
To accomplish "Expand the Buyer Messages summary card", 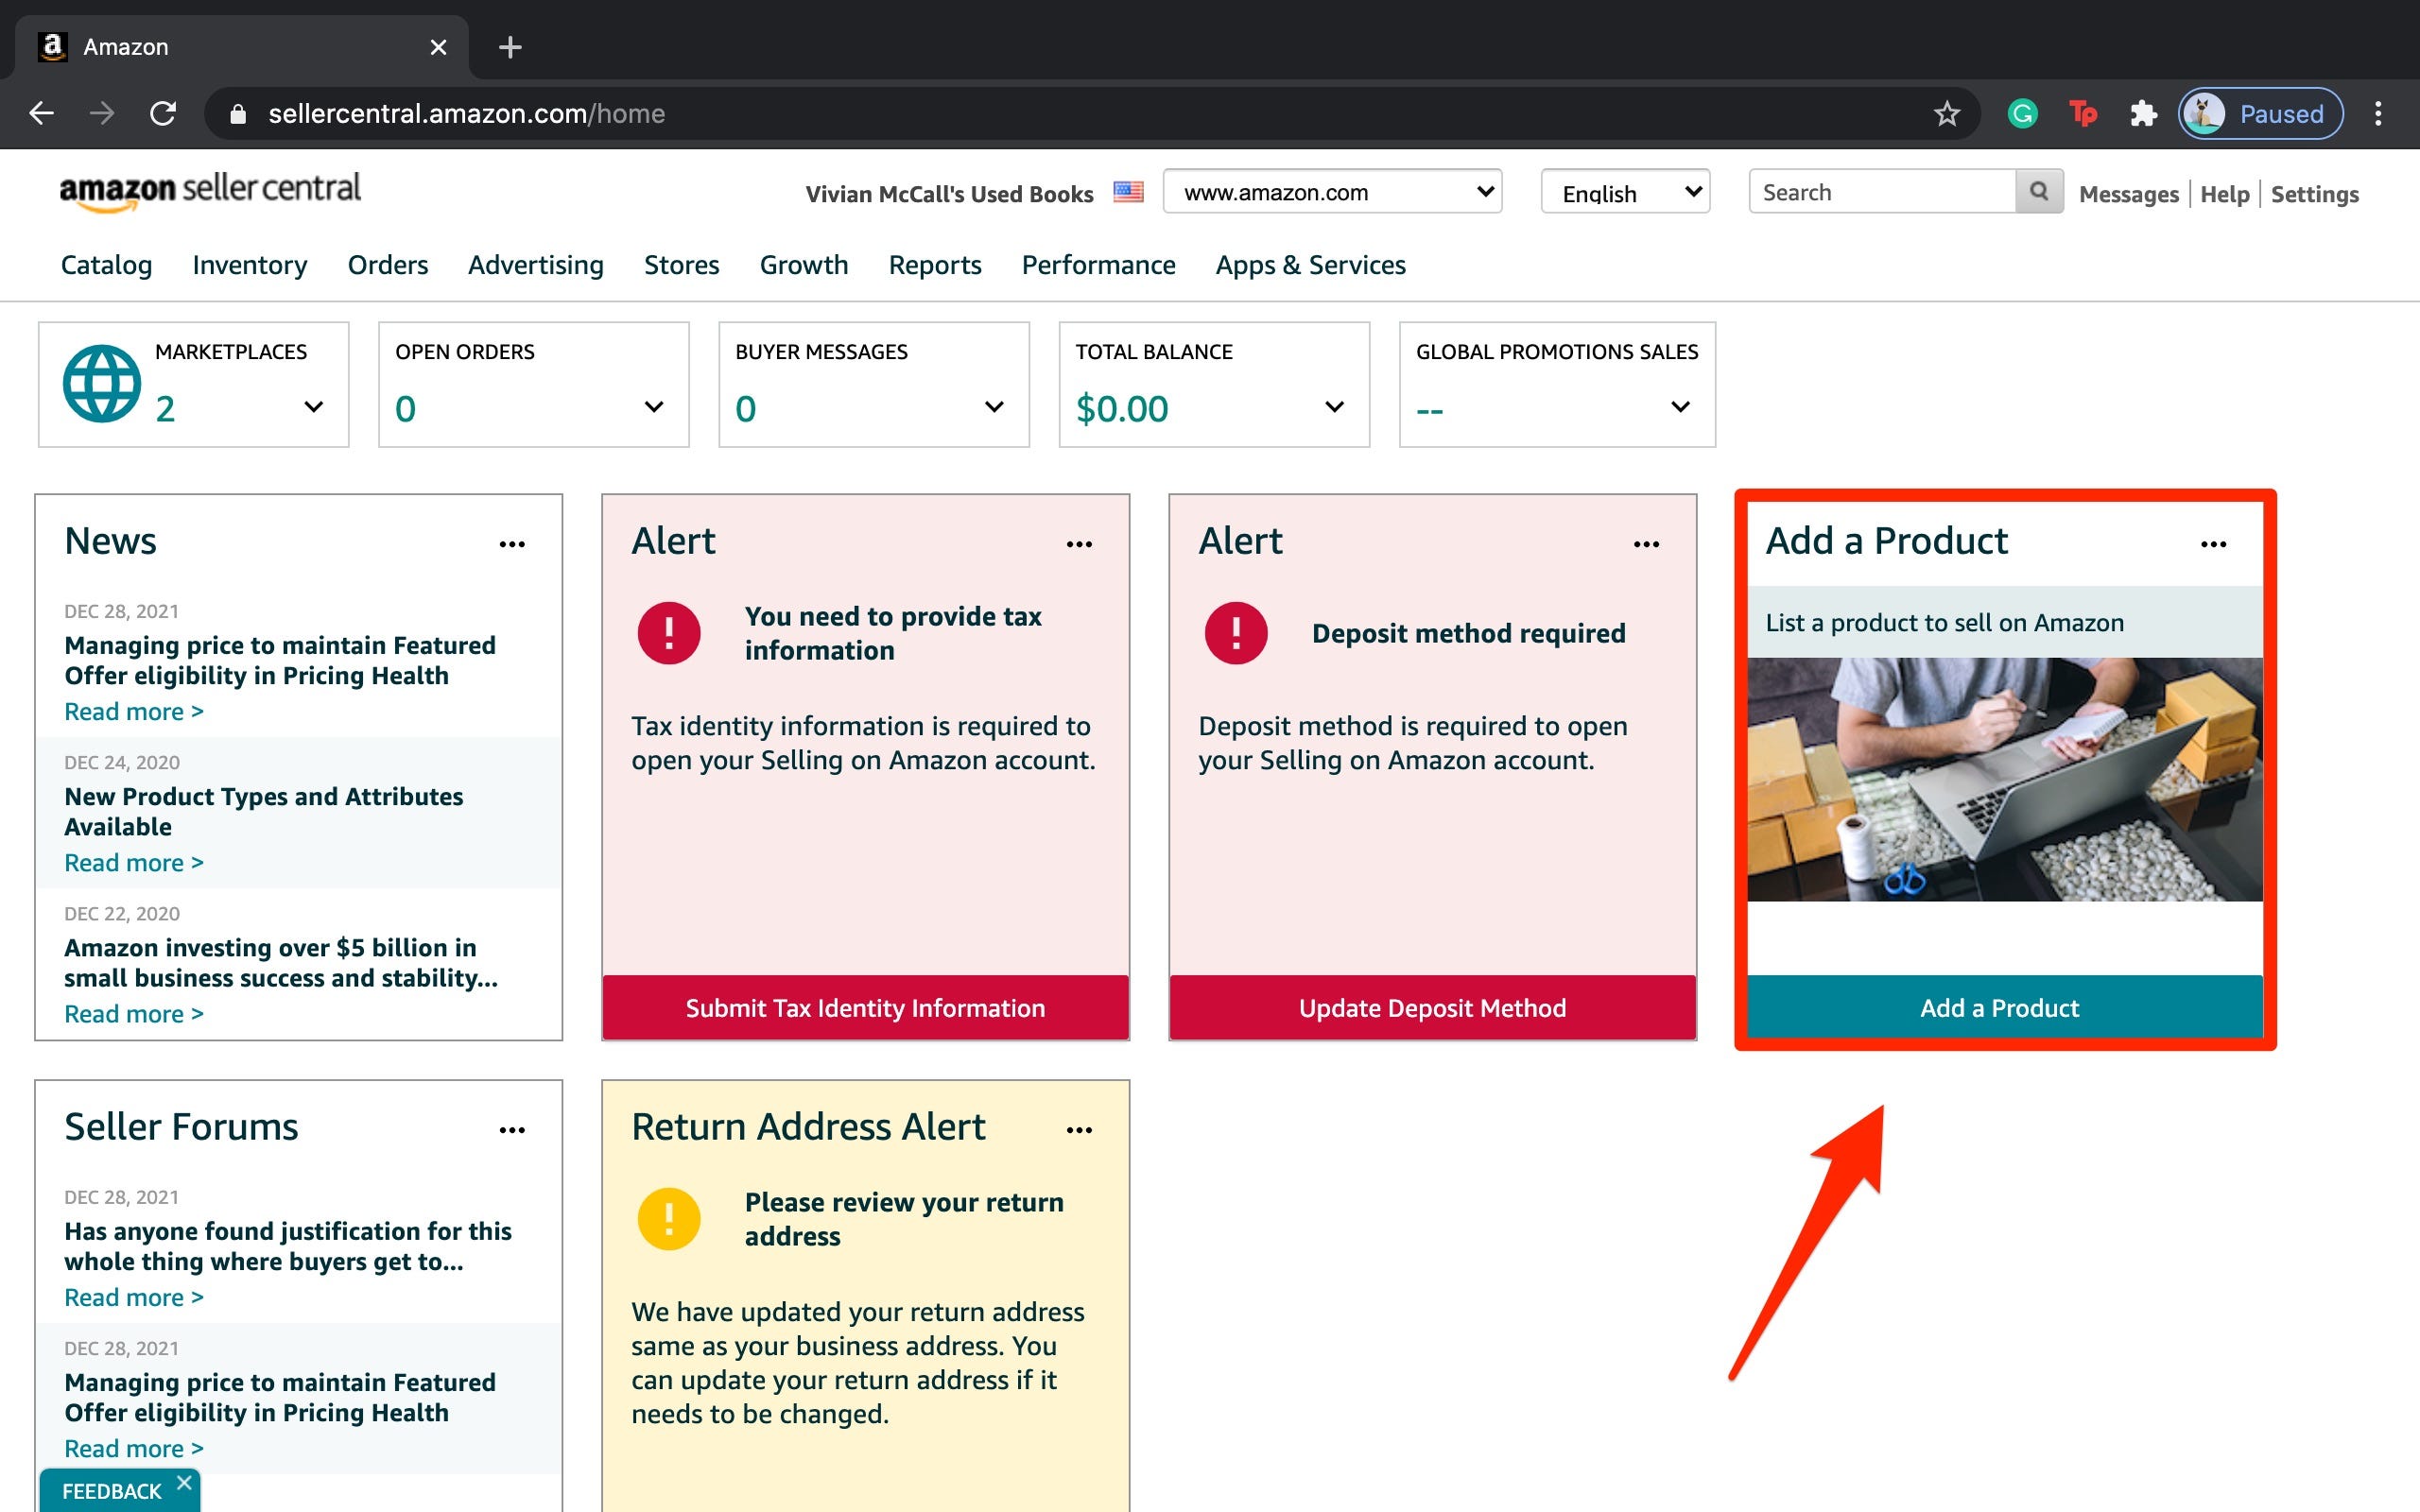I will 993,407.
